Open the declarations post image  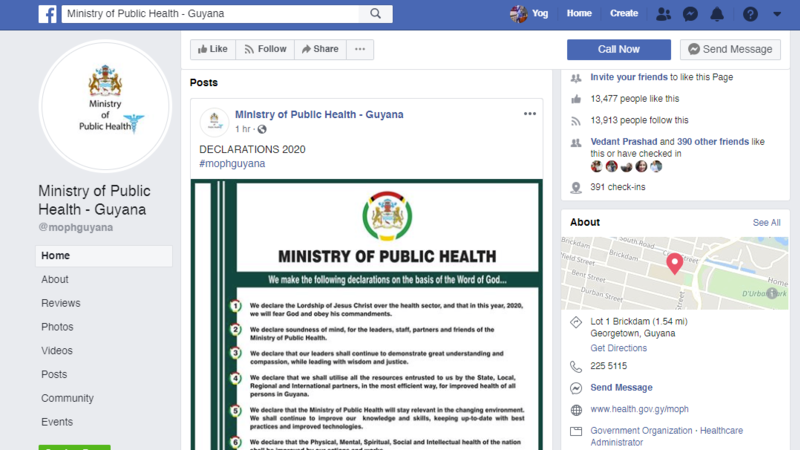(x=367, y=314)
